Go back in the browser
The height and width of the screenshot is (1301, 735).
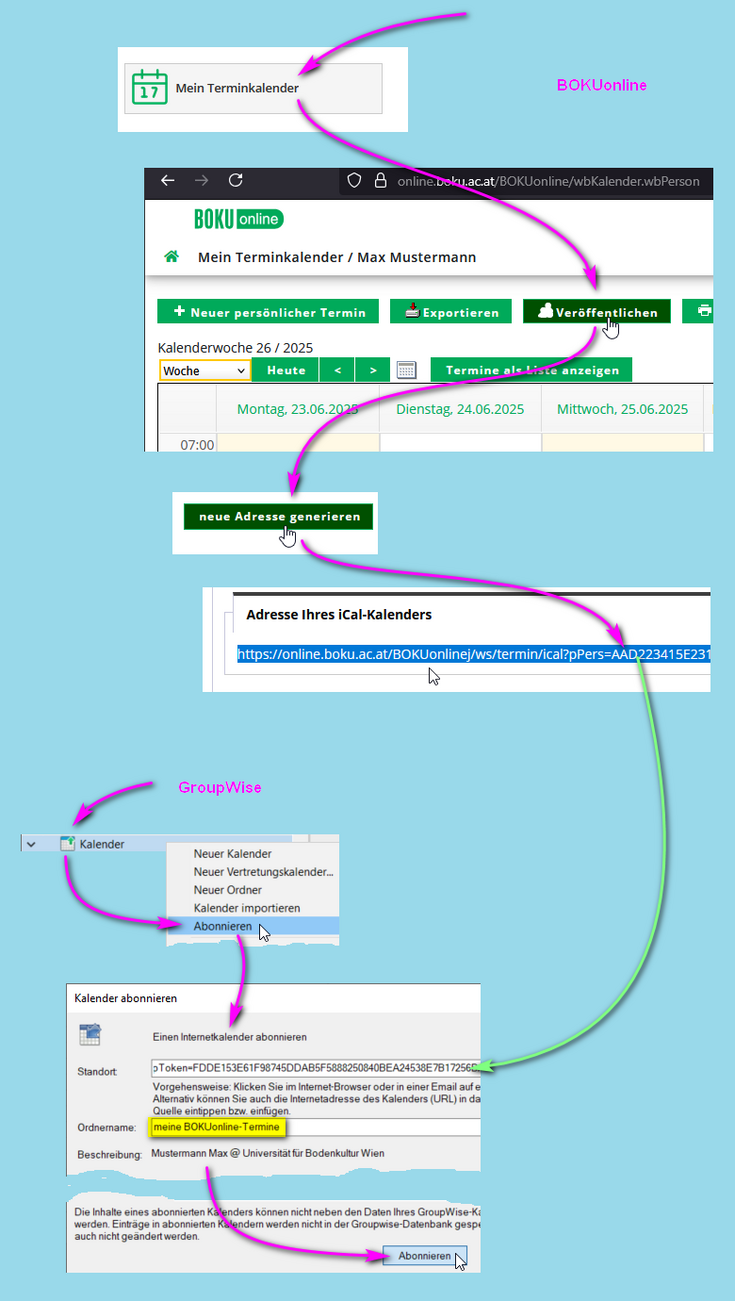(168, 180)
